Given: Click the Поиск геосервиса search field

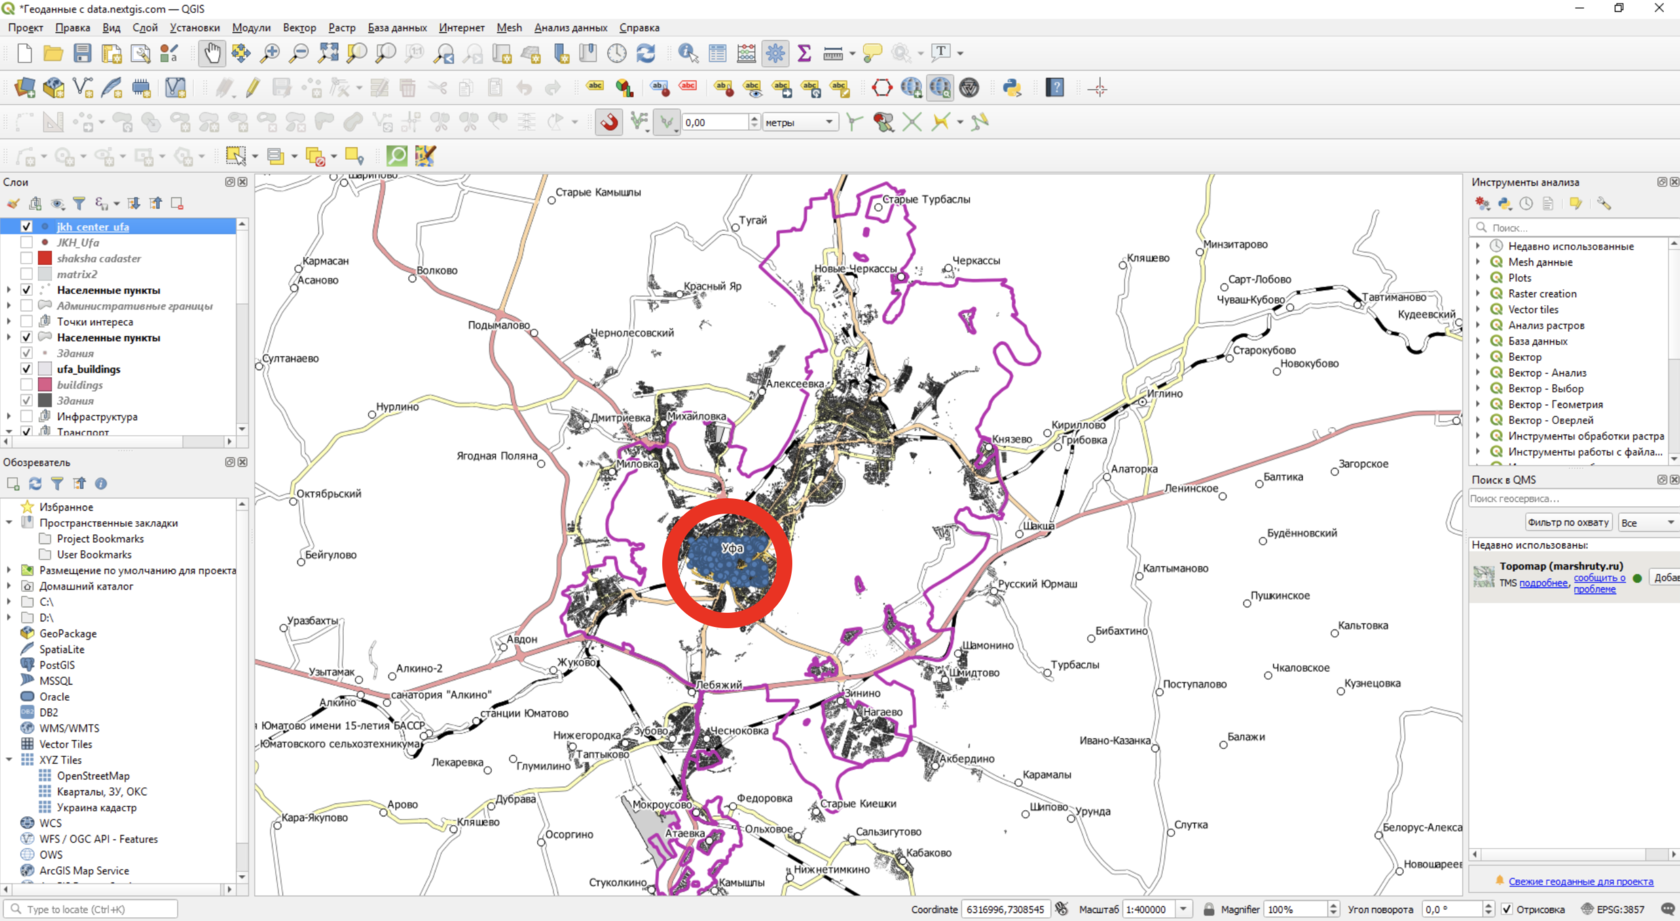Looking at the screenshot, I should click(1572, 499).
